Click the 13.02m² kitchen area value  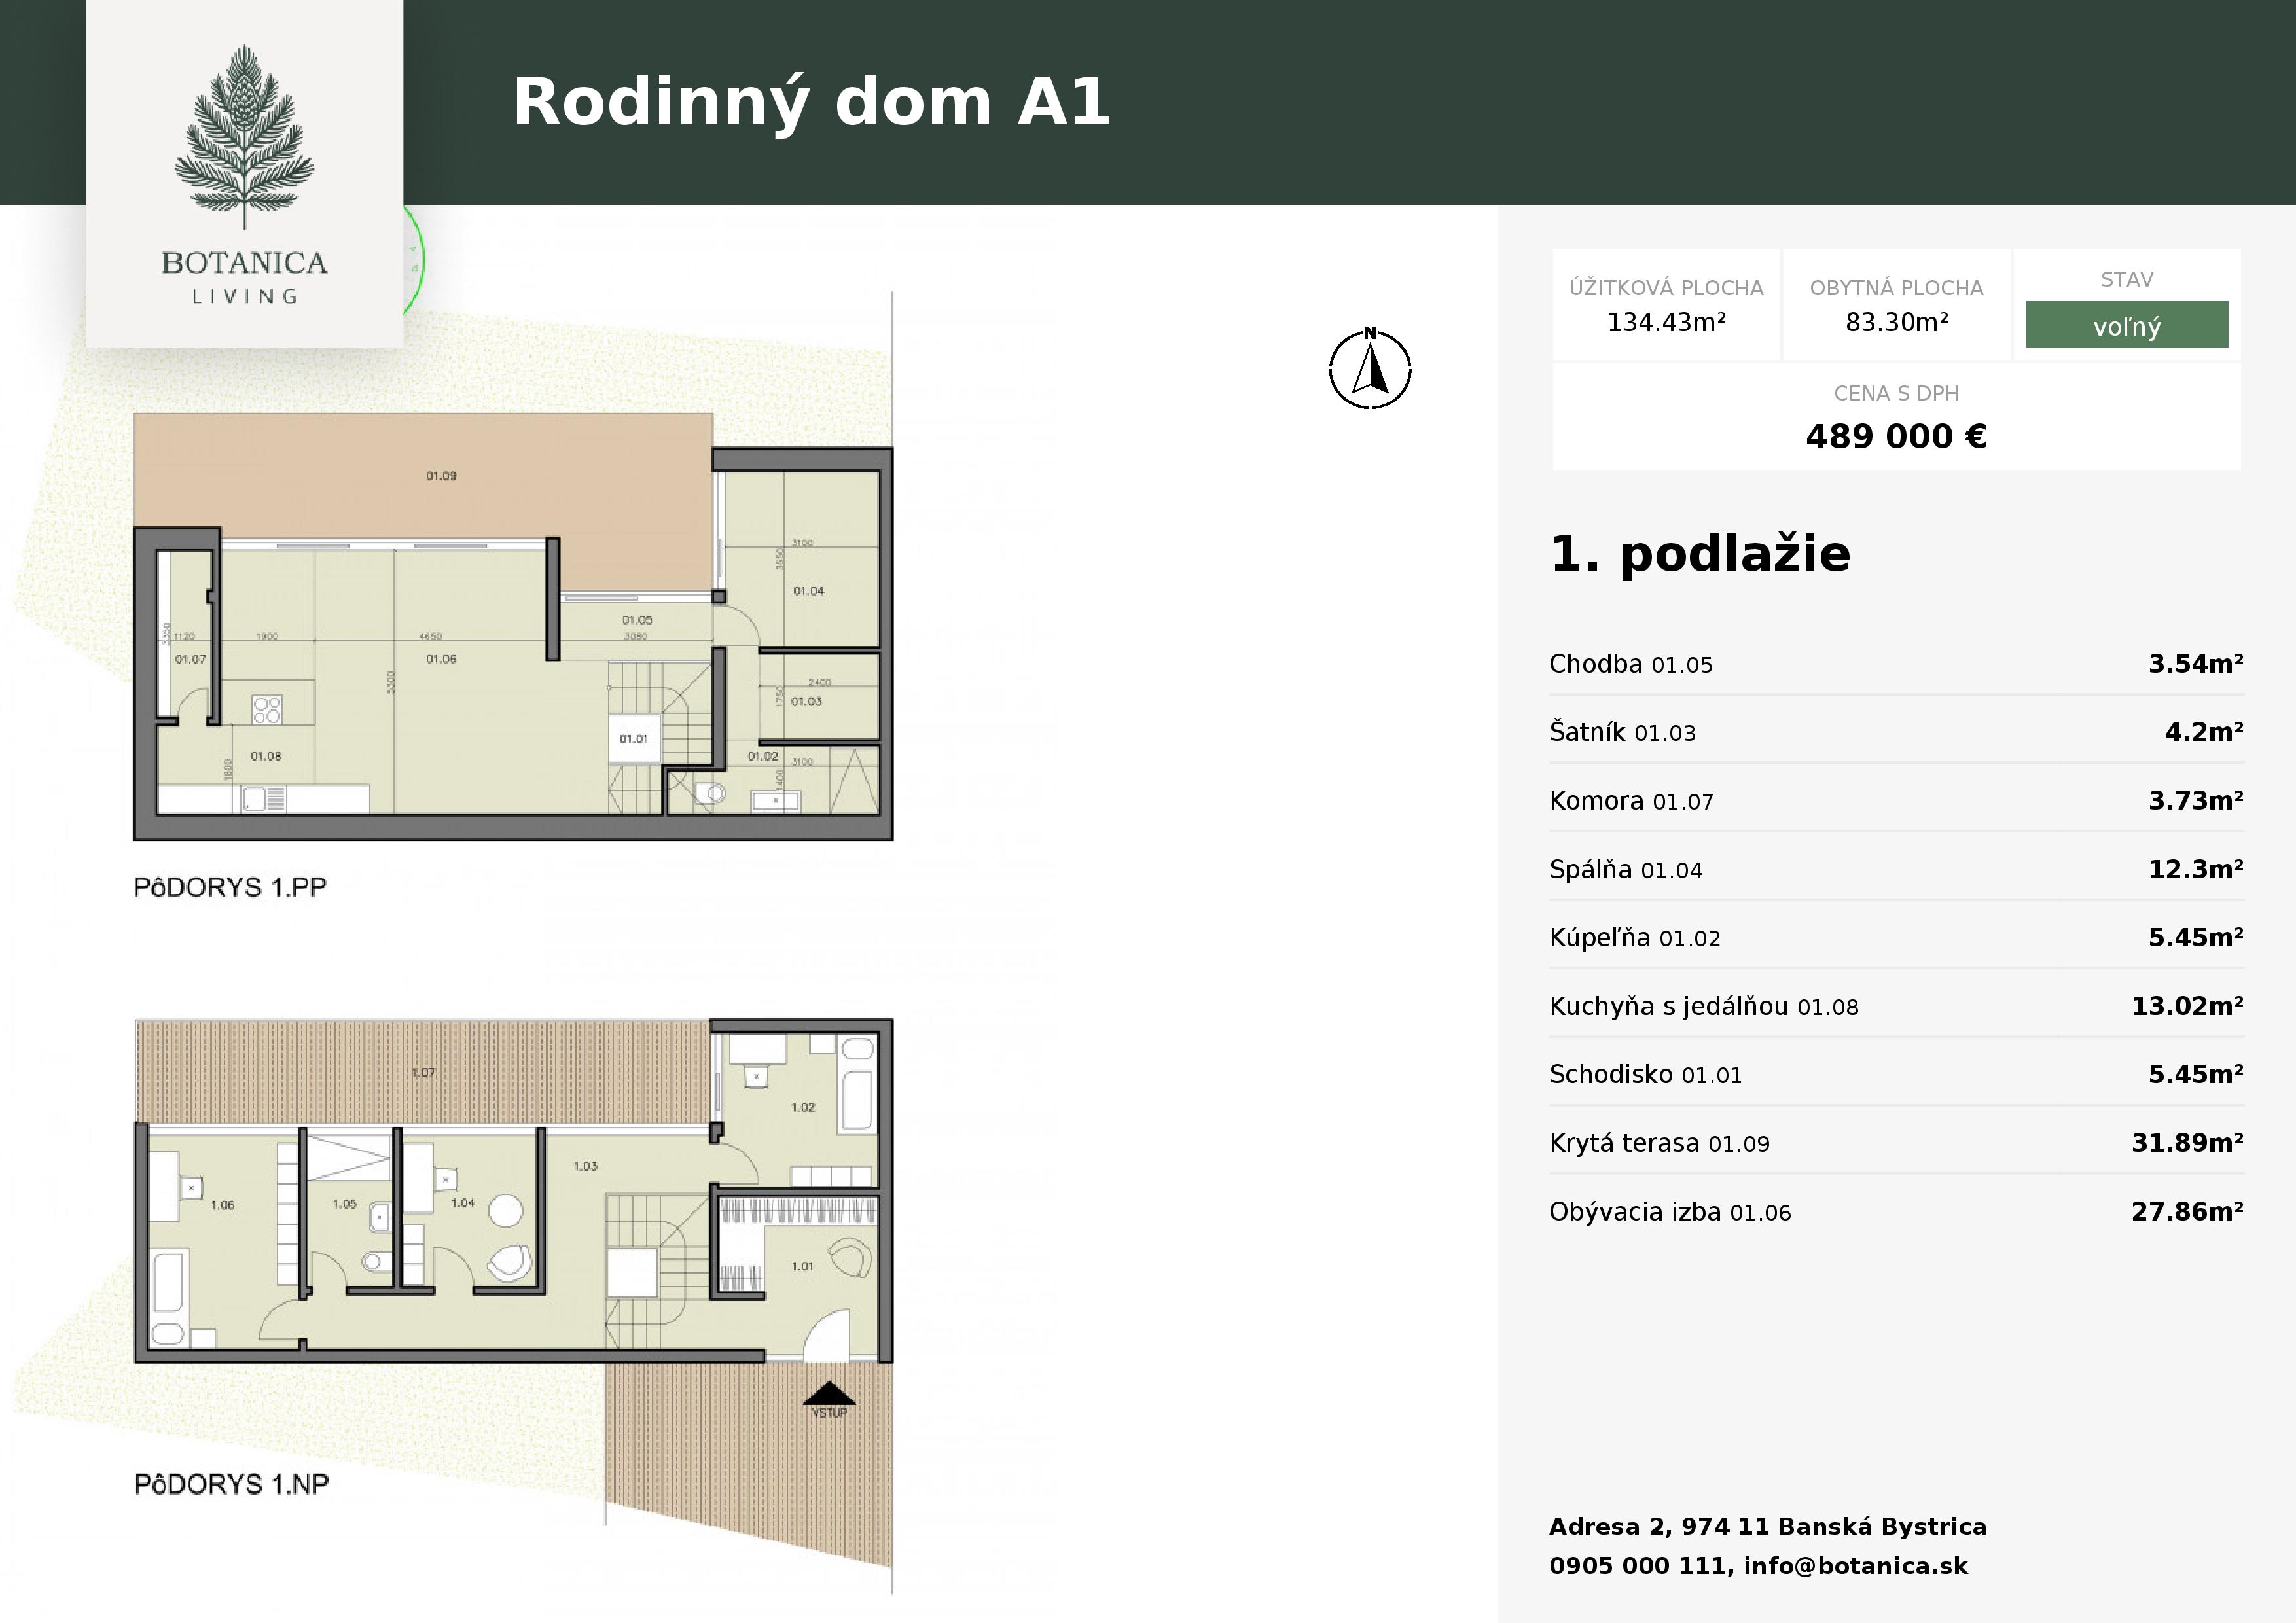[x=2187, y=1006]
